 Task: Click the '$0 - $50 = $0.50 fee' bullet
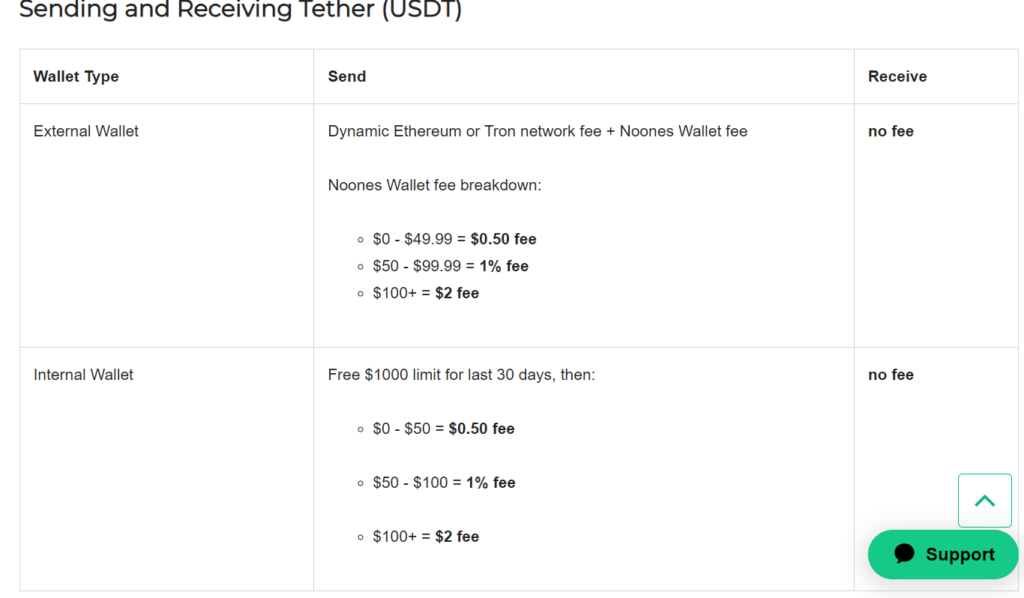443,429
